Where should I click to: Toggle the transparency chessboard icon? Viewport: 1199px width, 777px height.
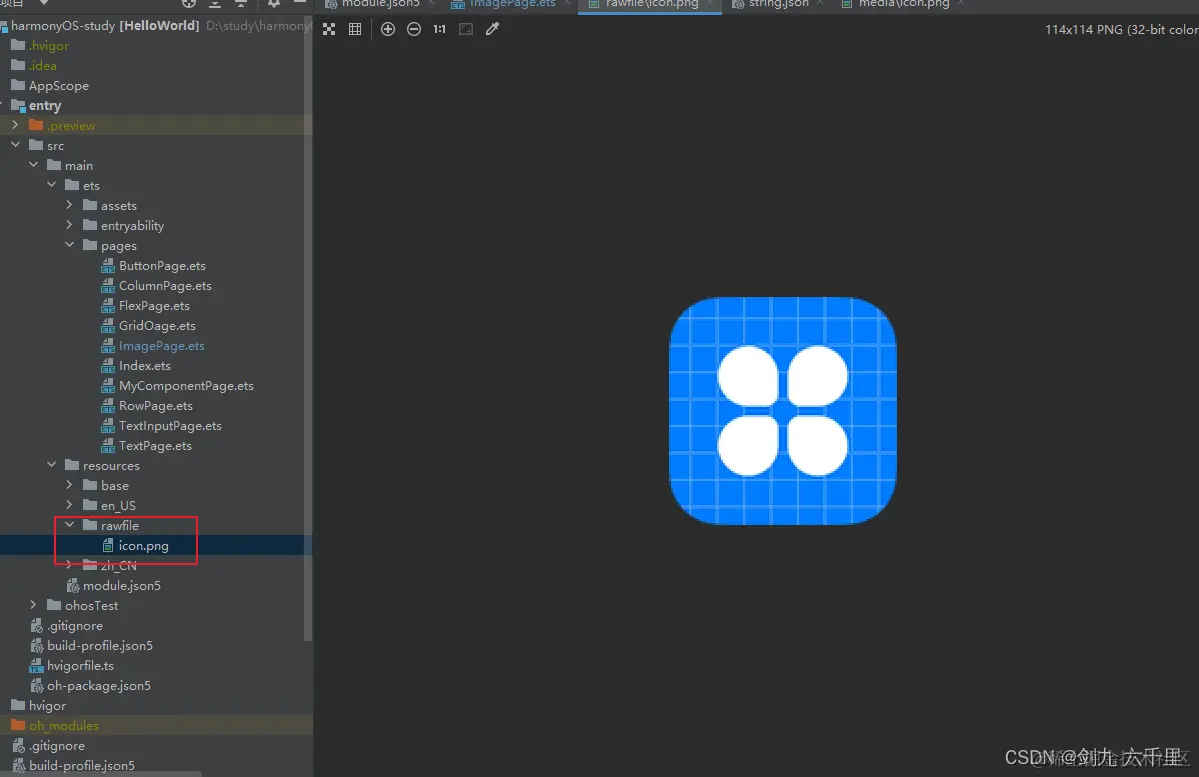pyautogui.click(x=329, y=29)
